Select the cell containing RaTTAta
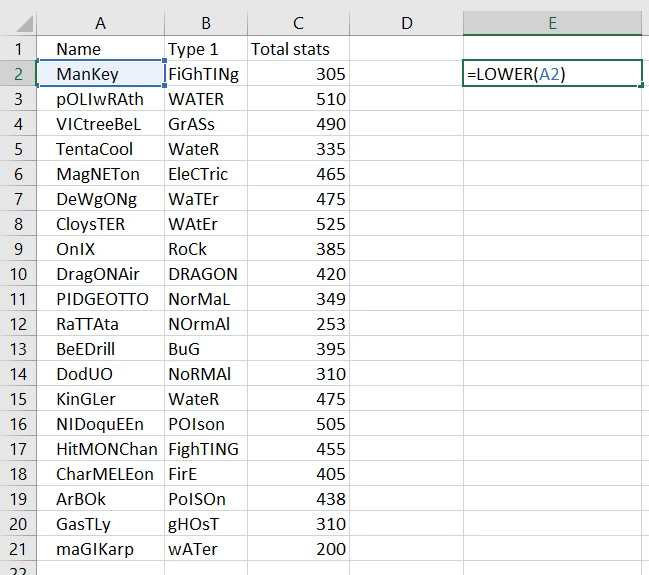This screenshot has width=649, height=575. [x=101, y=324]
